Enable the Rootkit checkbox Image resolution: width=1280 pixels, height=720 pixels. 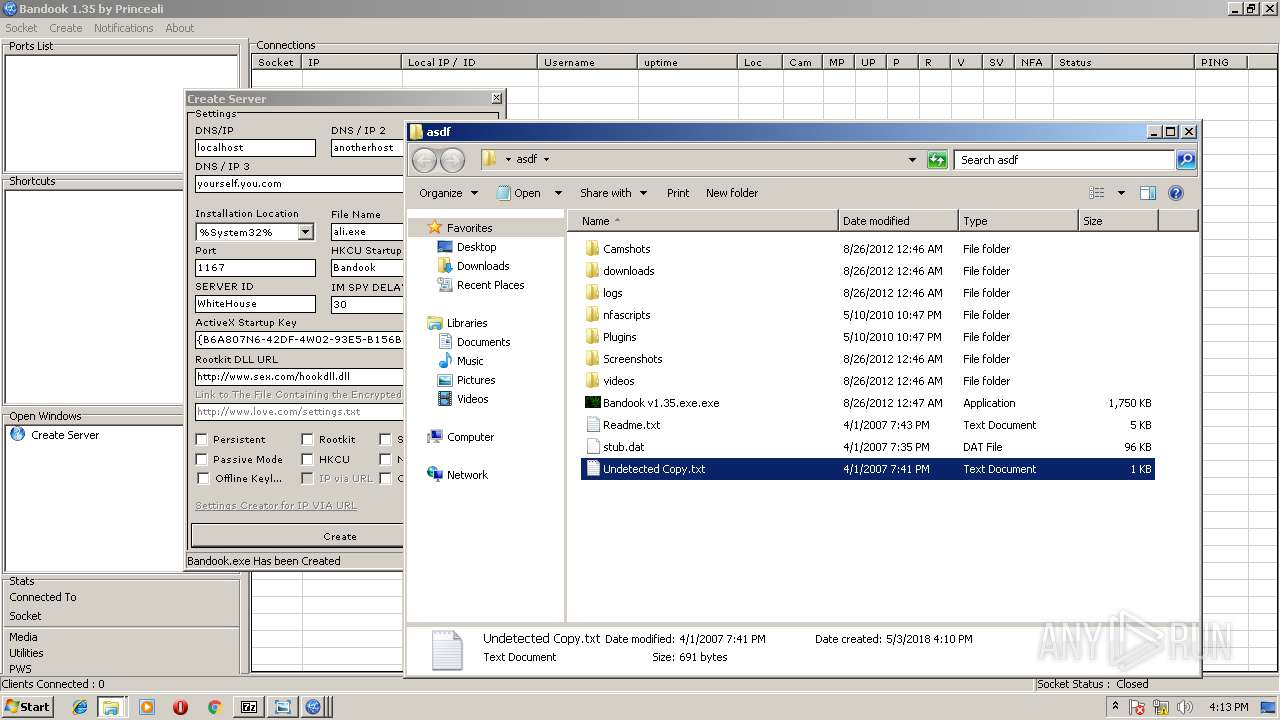308,439
